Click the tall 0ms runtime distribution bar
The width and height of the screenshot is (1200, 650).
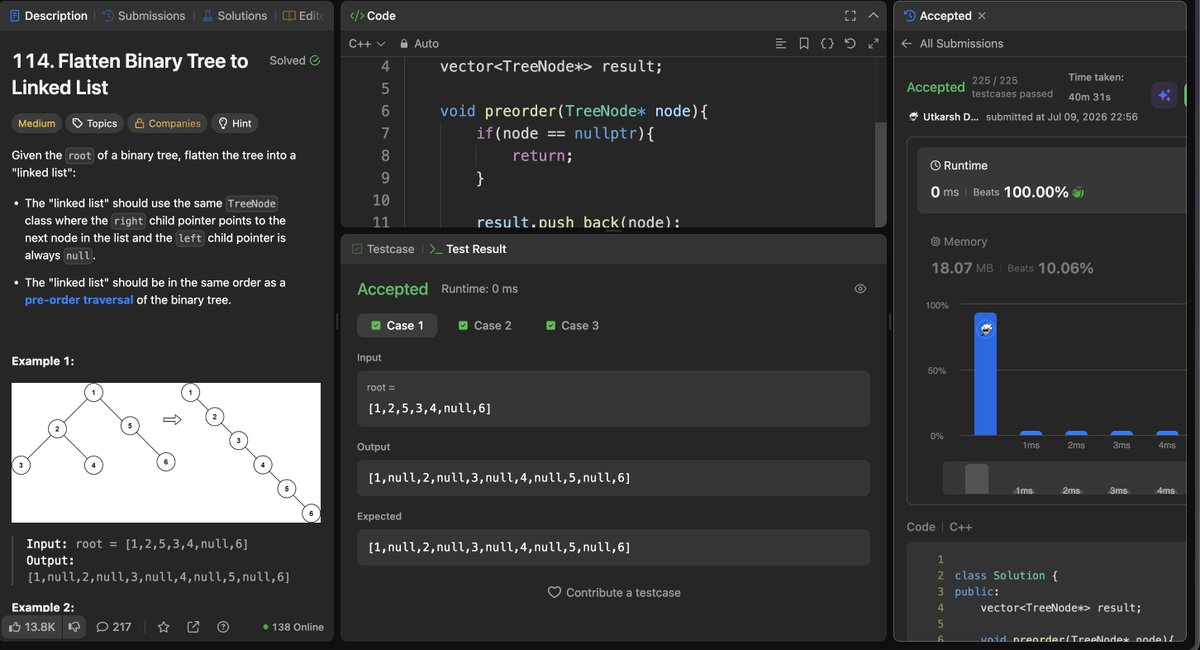click(986, 374)
